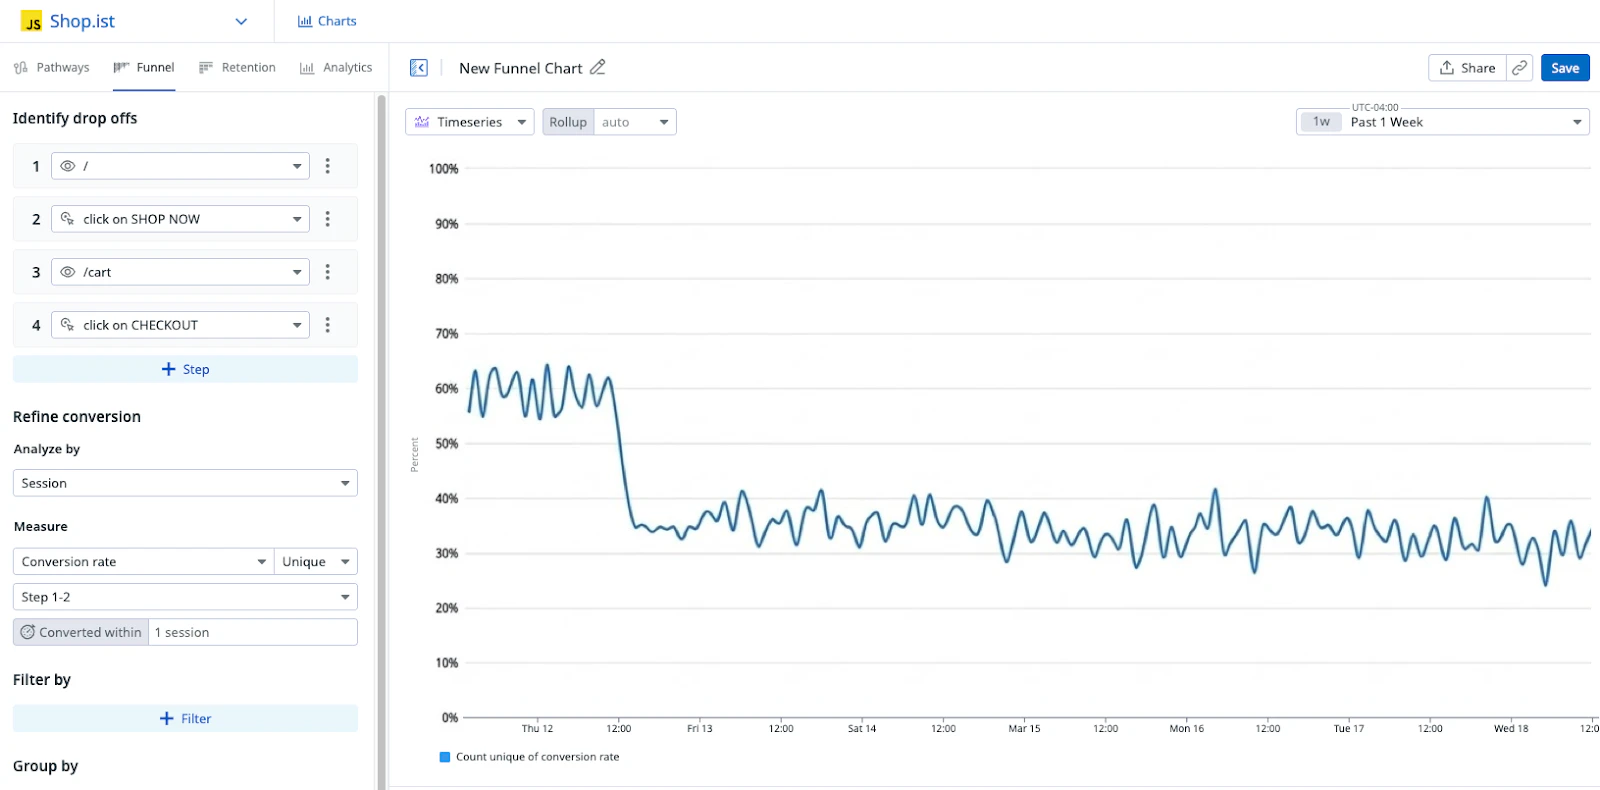1600x790 pixels.
Task: Expand the Timeseries visualization dropdown
Action: pos(469,122)
